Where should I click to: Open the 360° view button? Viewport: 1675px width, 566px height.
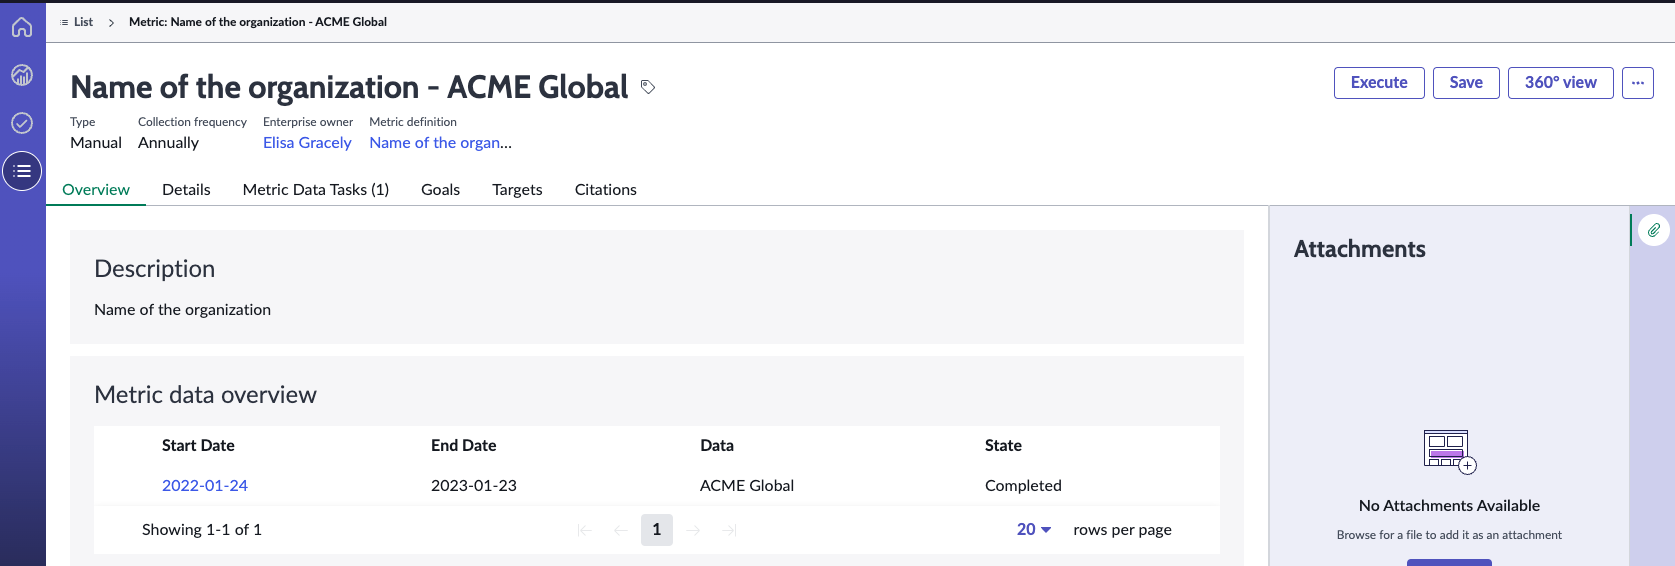coord(1561,83)
